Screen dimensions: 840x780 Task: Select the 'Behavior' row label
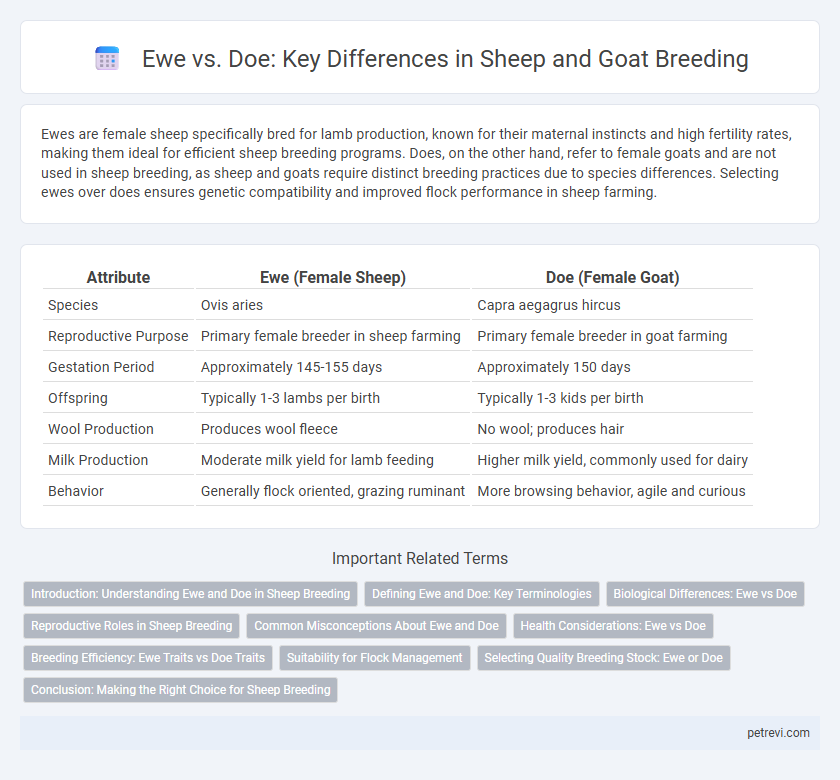(x=76, y=491)
